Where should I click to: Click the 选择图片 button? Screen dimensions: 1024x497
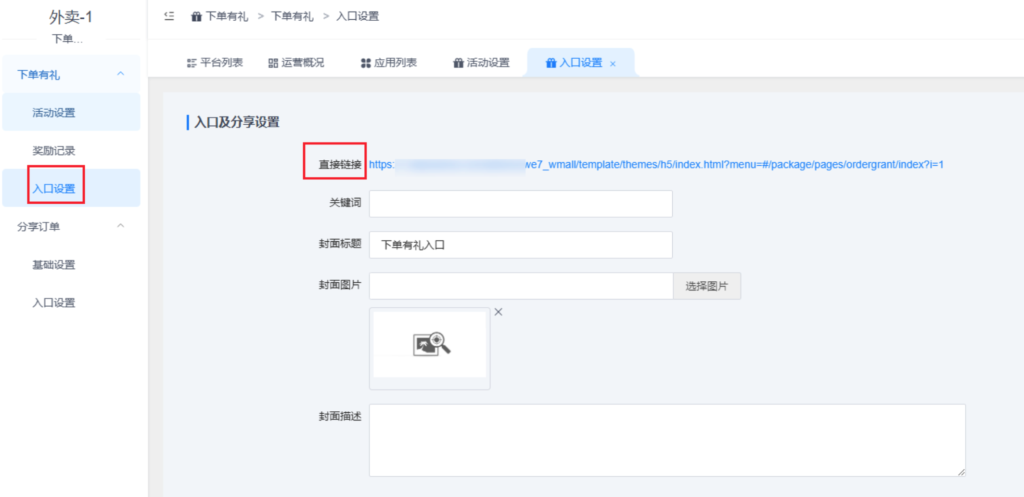707,286
